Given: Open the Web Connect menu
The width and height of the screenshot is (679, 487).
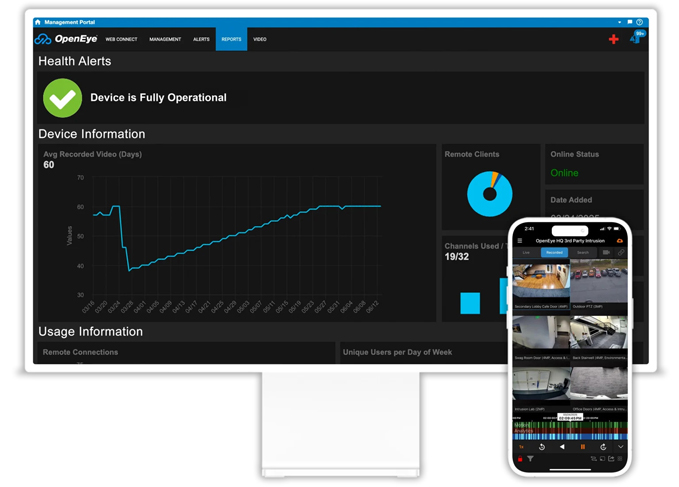Looking at the screenshot, I should point(121,39).
